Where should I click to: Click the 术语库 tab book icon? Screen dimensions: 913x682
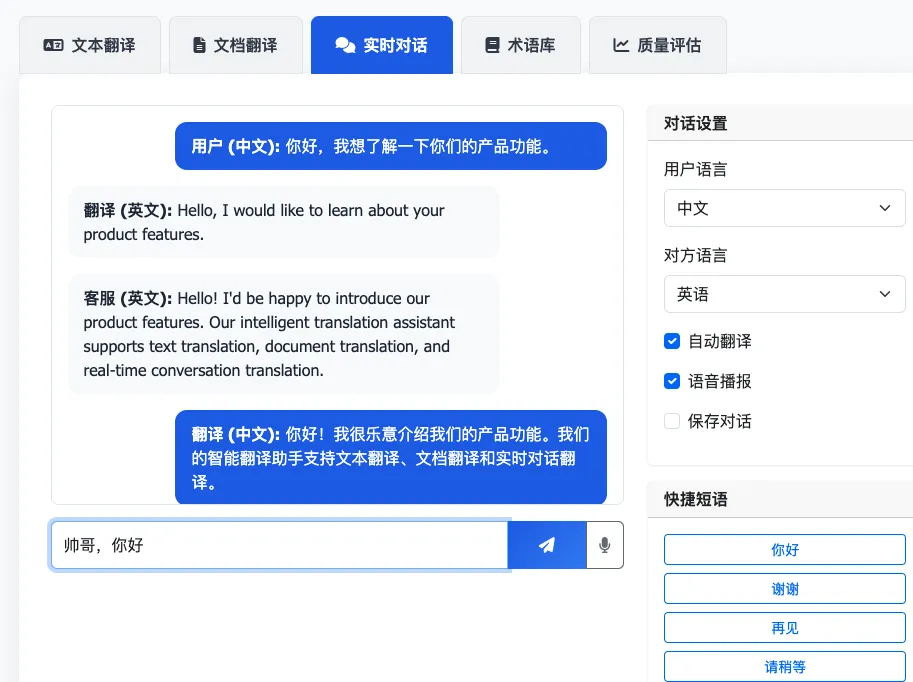pos(491,45)
